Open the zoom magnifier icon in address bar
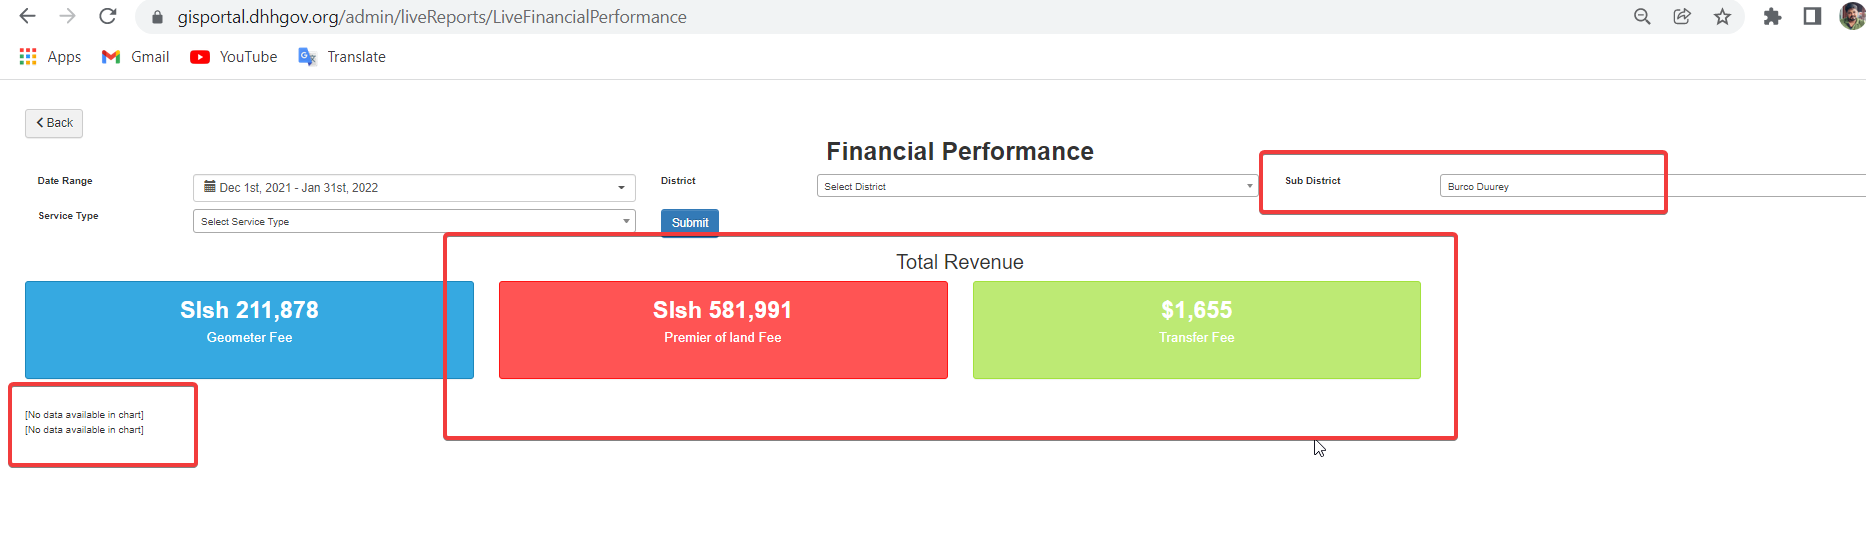The height and width of the screenshot is (541, 1866). (1642, 16)
